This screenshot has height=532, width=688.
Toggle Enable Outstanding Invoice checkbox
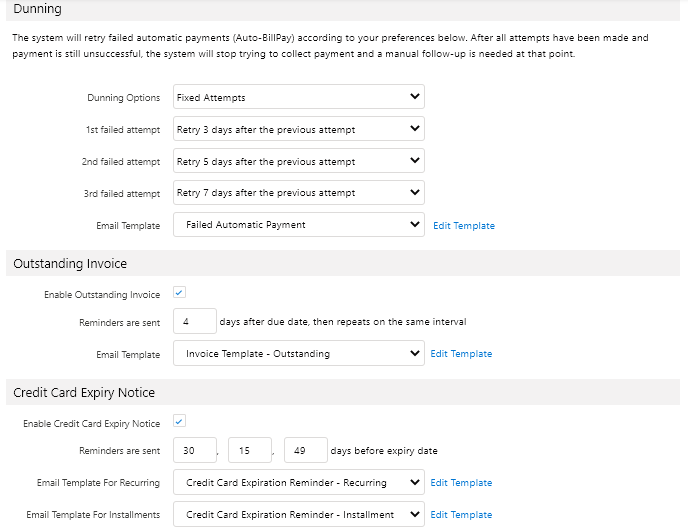pyautogui.click(x=180, y=293)
